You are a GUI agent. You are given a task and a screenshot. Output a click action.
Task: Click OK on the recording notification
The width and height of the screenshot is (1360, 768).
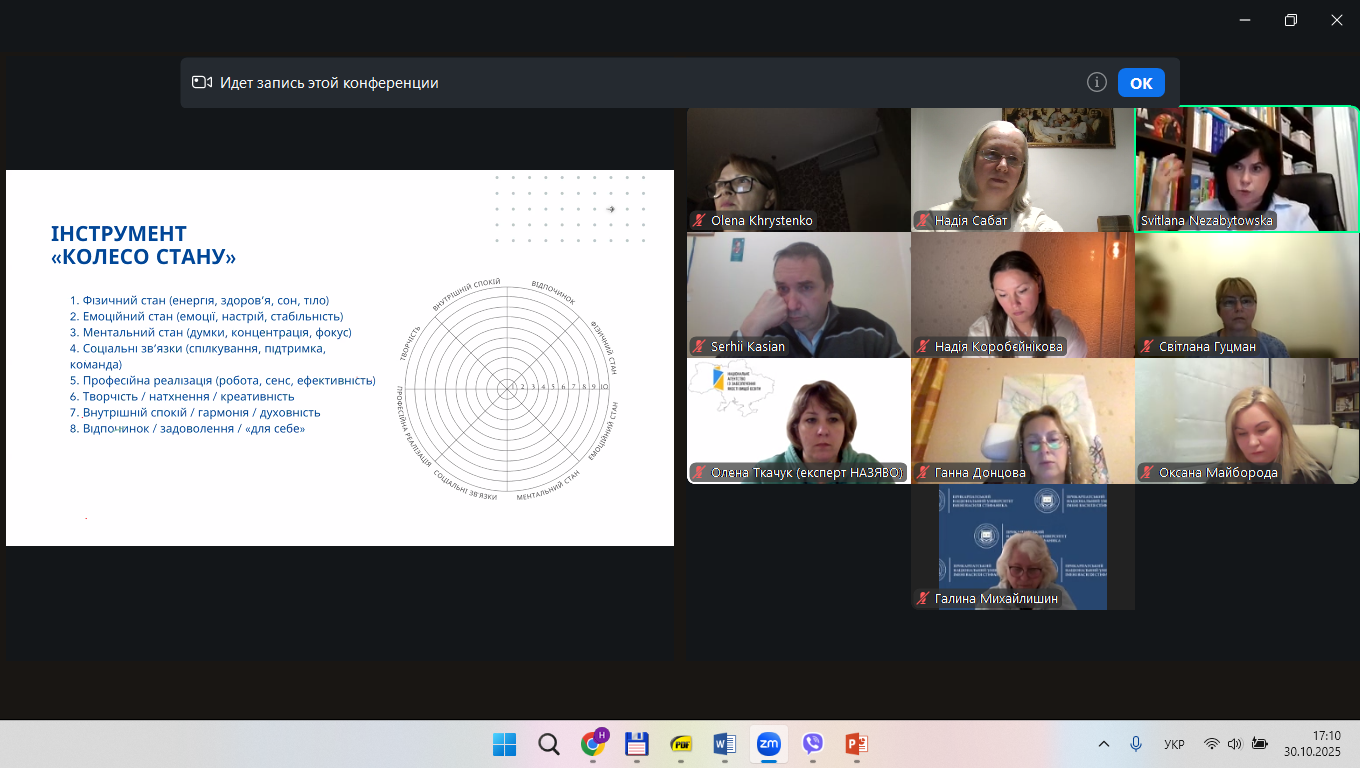1141,83
